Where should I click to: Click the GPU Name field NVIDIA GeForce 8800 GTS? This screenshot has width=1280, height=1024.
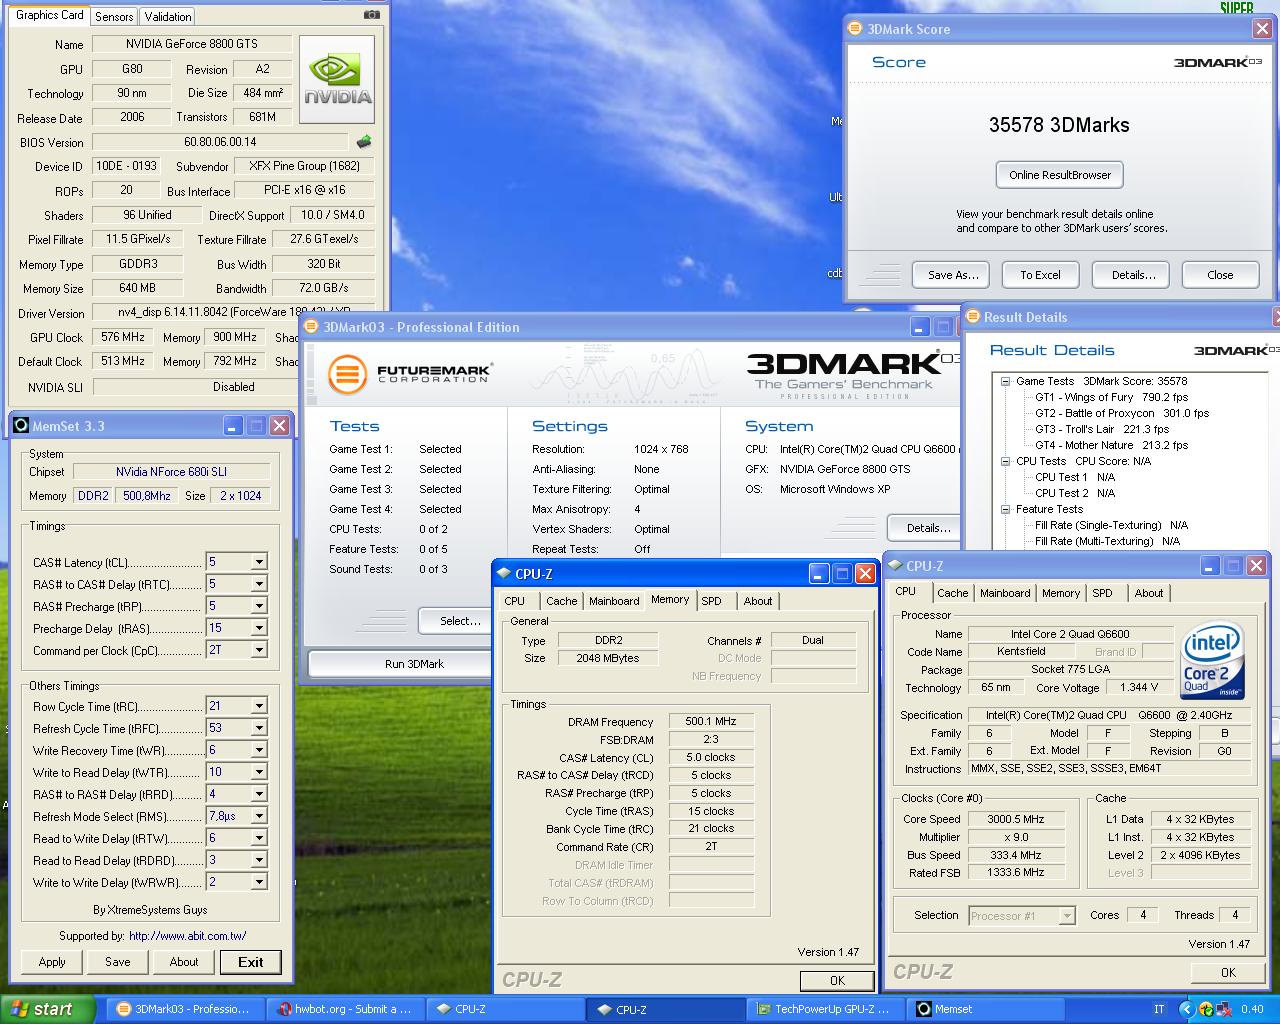(192, 44)
